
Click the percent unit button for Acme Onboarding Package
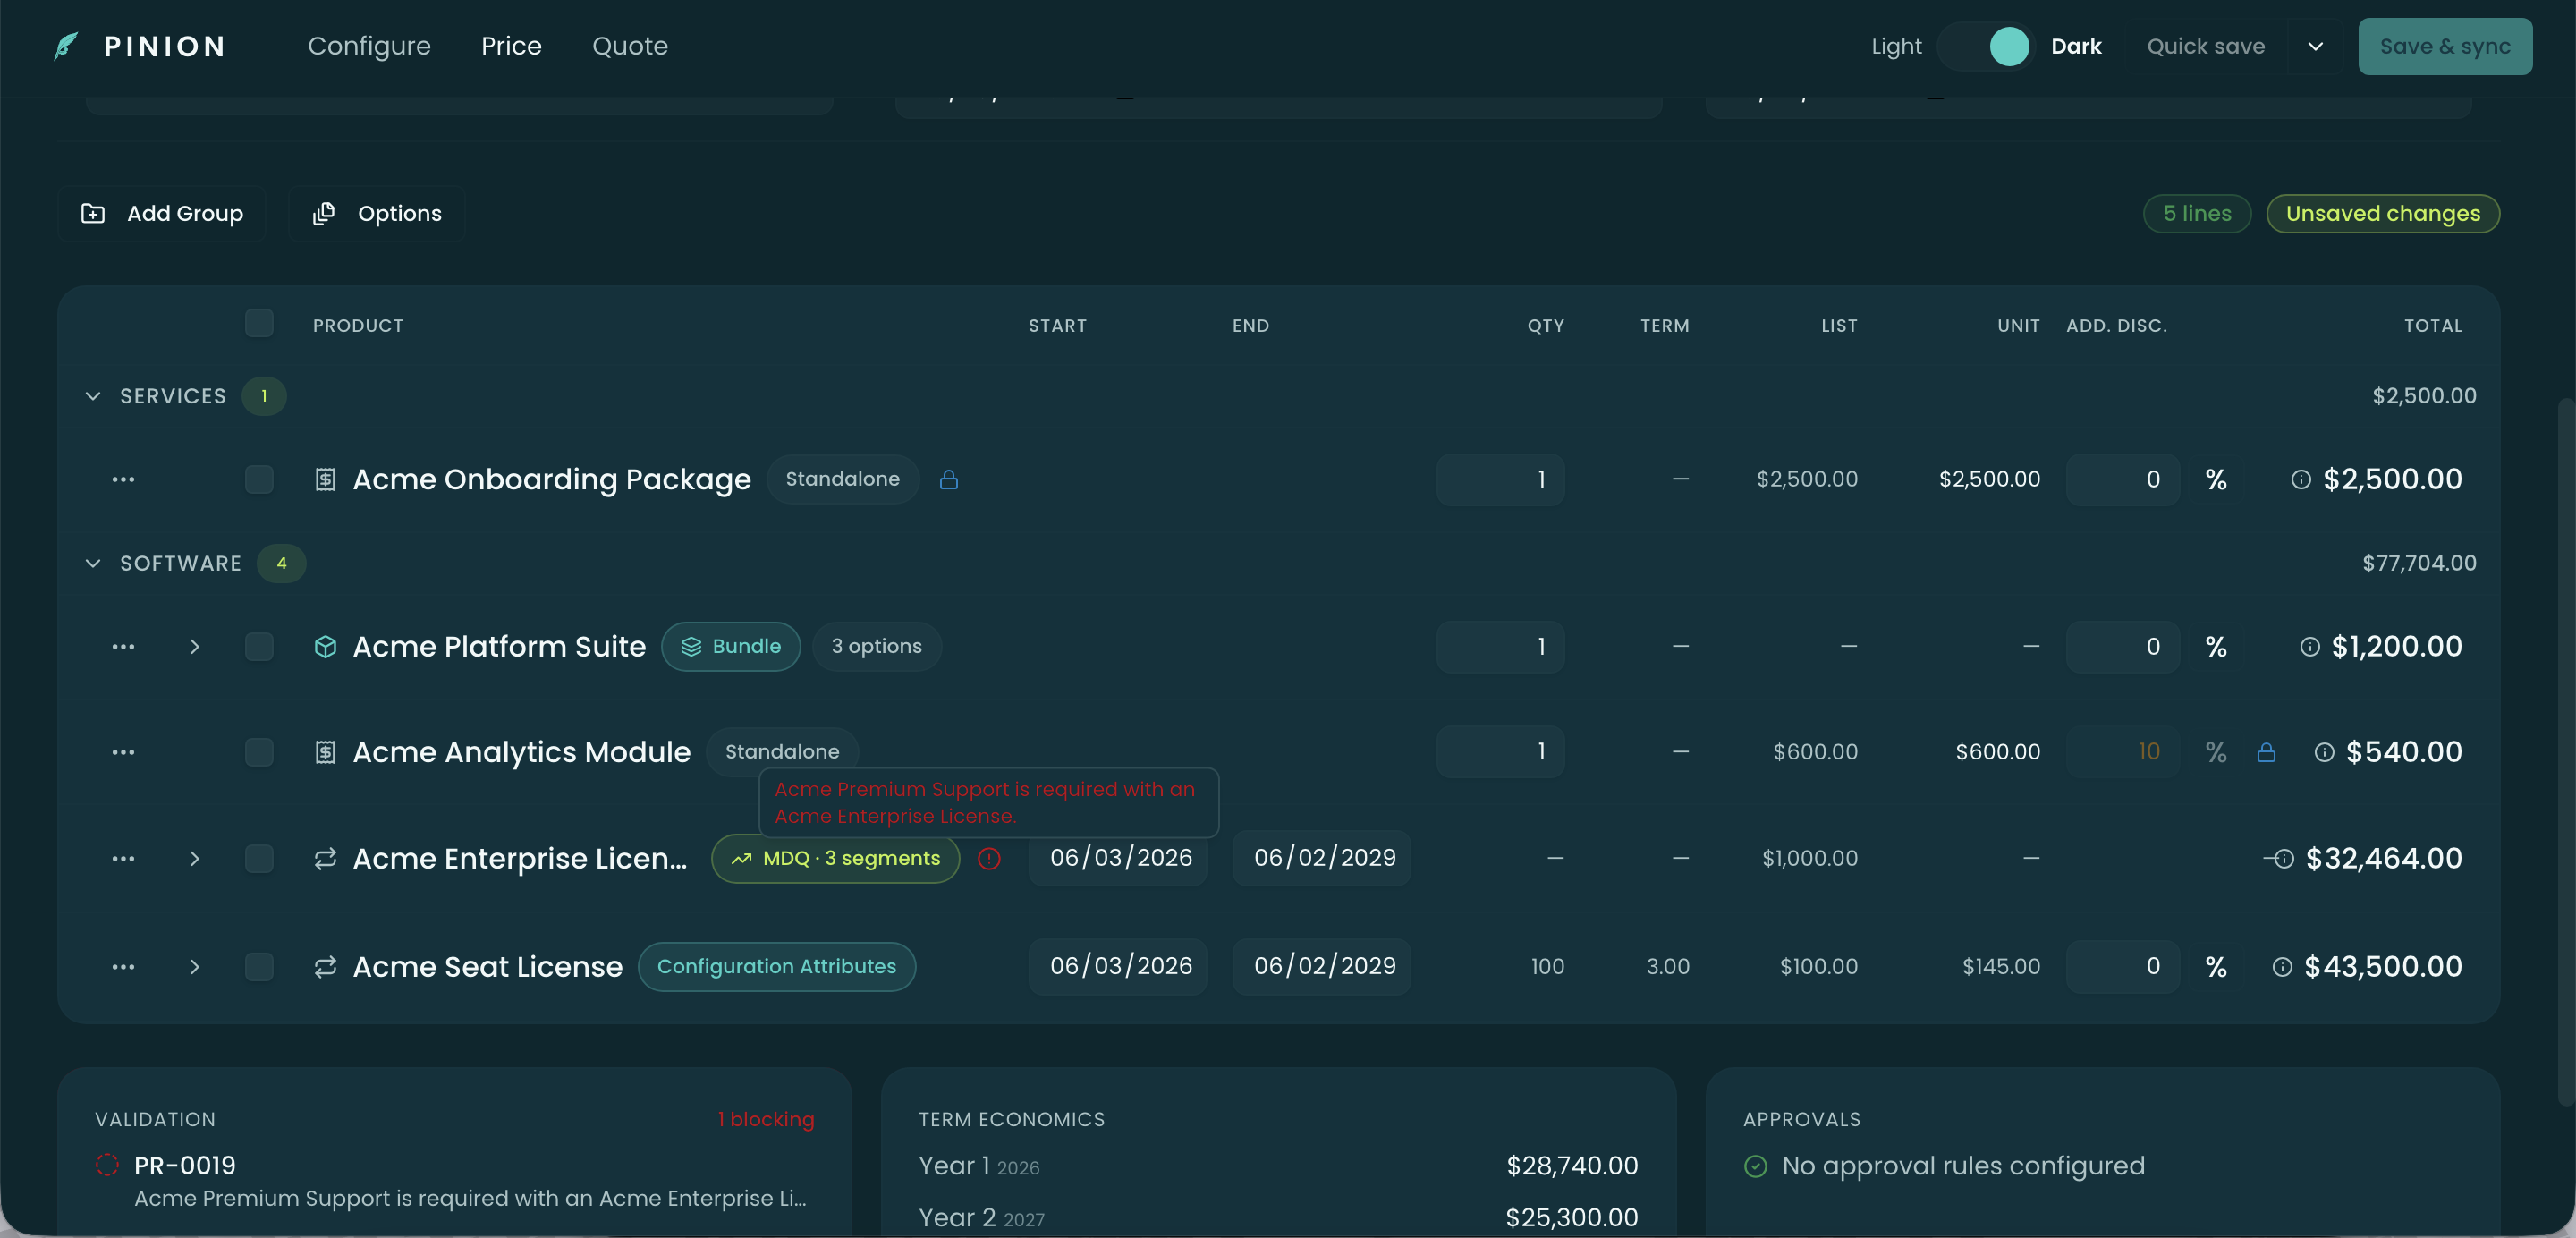point(2216,479)
